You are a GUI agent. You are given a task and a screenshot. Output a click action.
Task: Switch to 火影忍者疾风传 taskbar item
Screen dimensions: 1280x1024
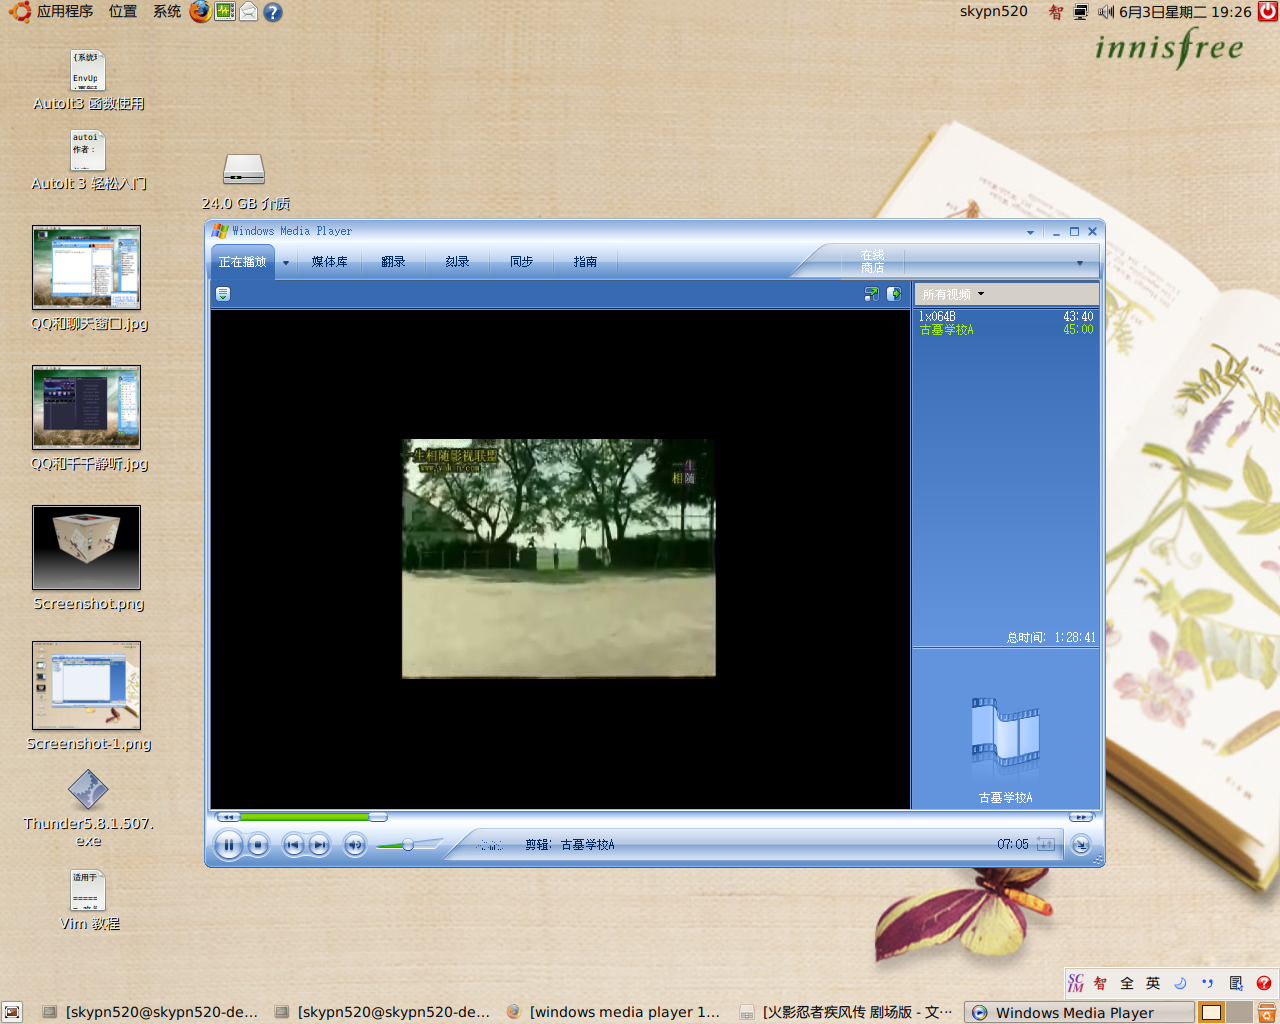tap(846, 1012)
